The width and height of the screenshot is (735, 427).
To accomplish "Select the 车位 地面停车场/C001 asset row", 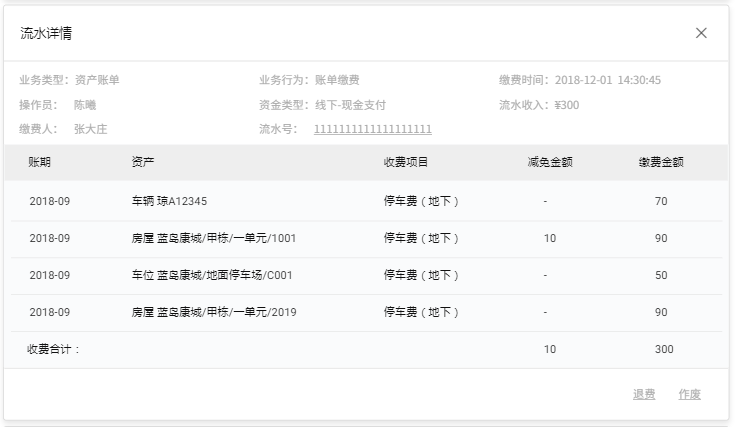I will 211,275.
